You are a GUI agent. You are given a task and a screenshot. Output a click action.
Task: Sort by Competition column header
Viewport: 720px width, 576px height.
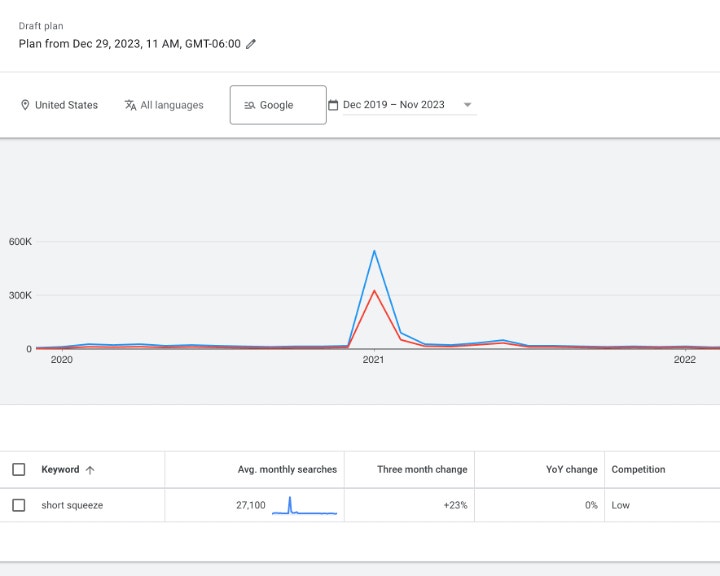click(638, 470)
